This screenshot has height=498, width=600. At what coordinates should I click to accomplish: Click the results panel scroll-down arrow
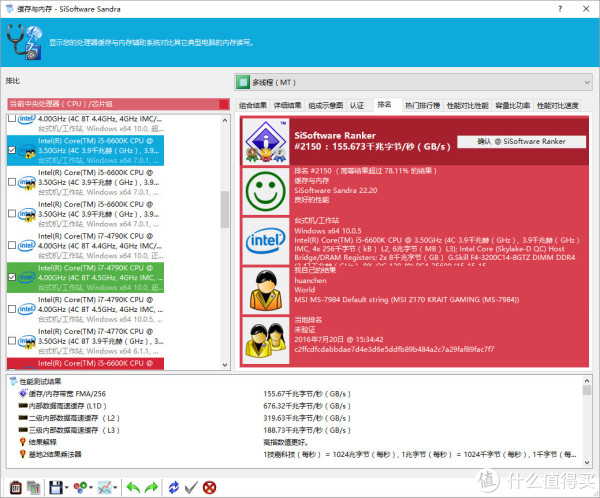[x=587, y=462]
